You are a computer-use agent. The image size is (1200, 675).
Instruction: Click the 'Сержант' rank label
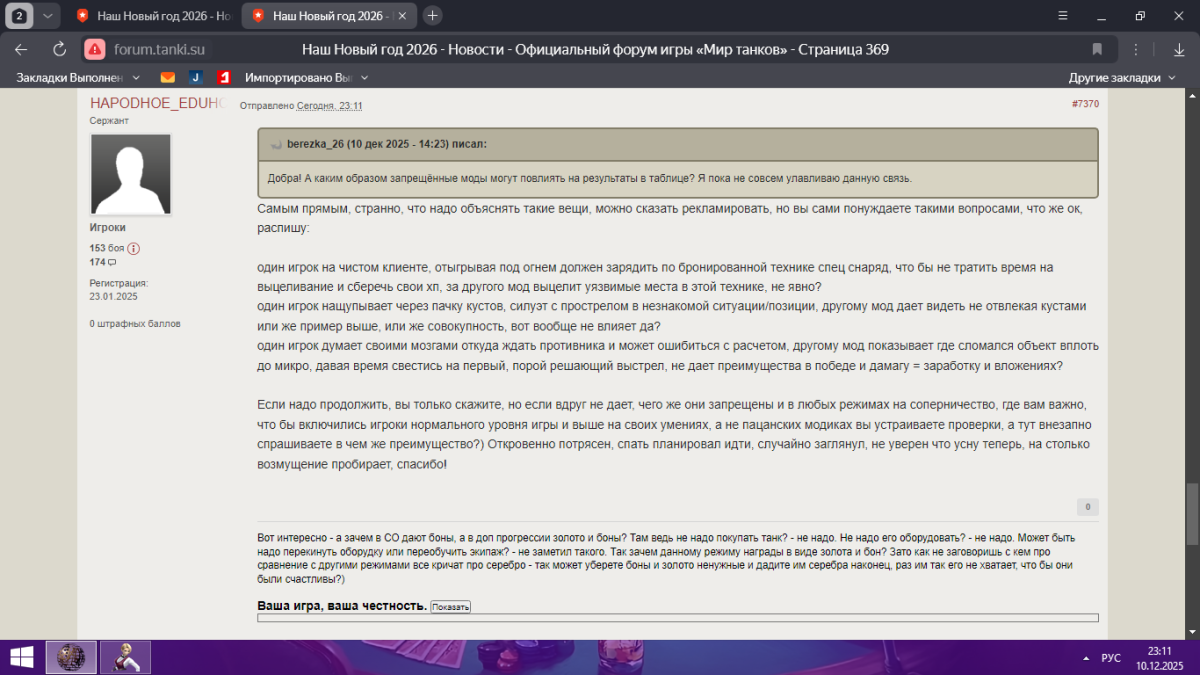tap(109, 120)
